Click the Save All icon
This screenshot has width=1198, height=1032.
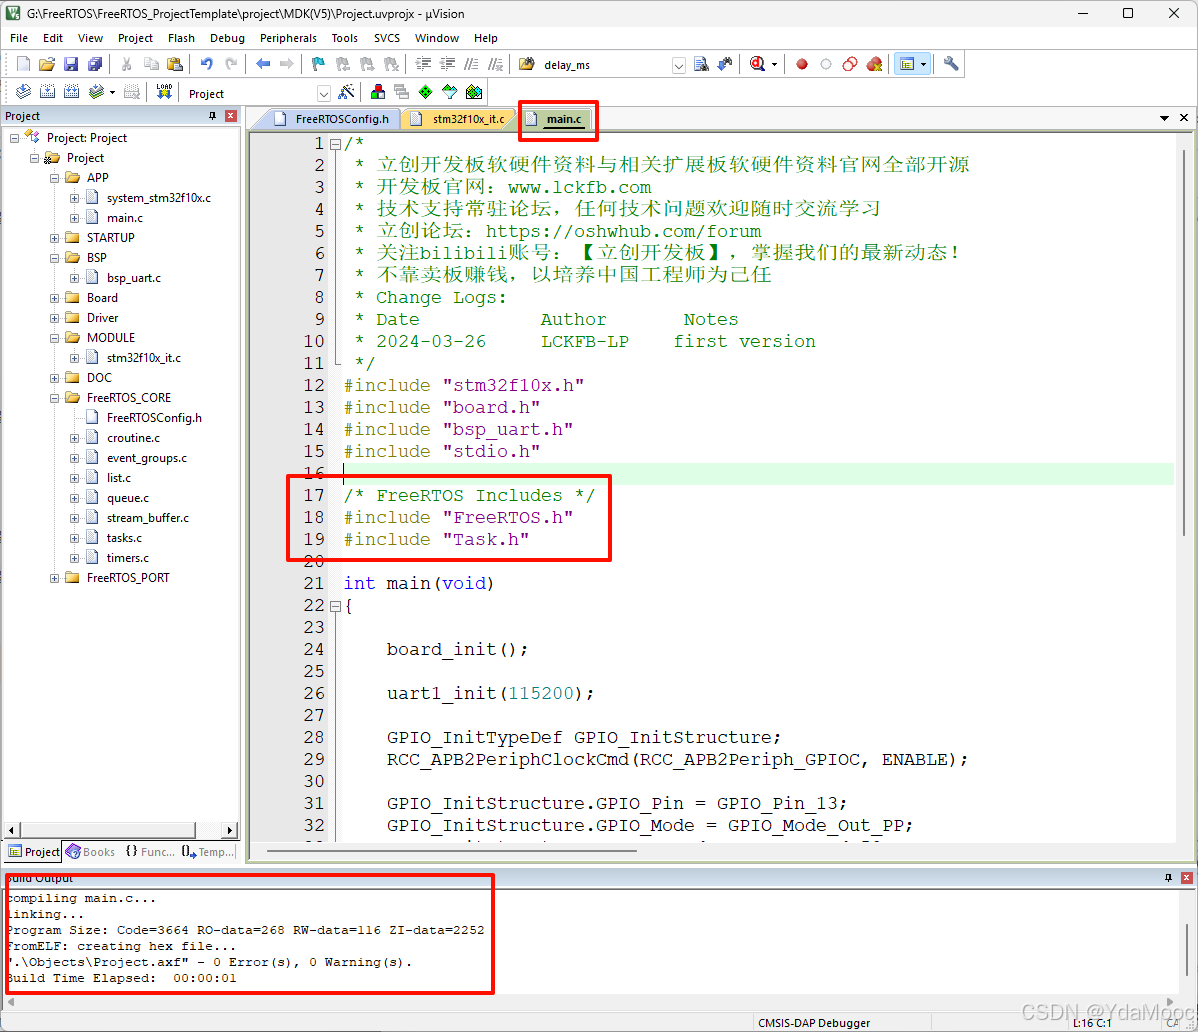[95, 64]
